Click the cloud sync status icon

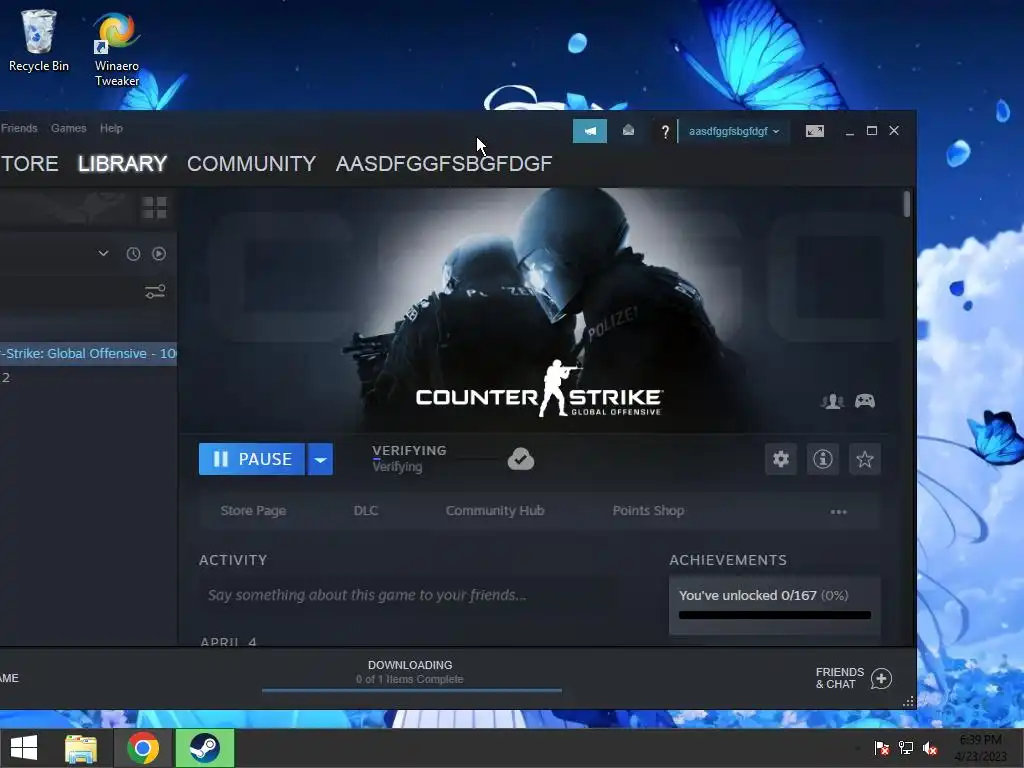coord(520,460)
